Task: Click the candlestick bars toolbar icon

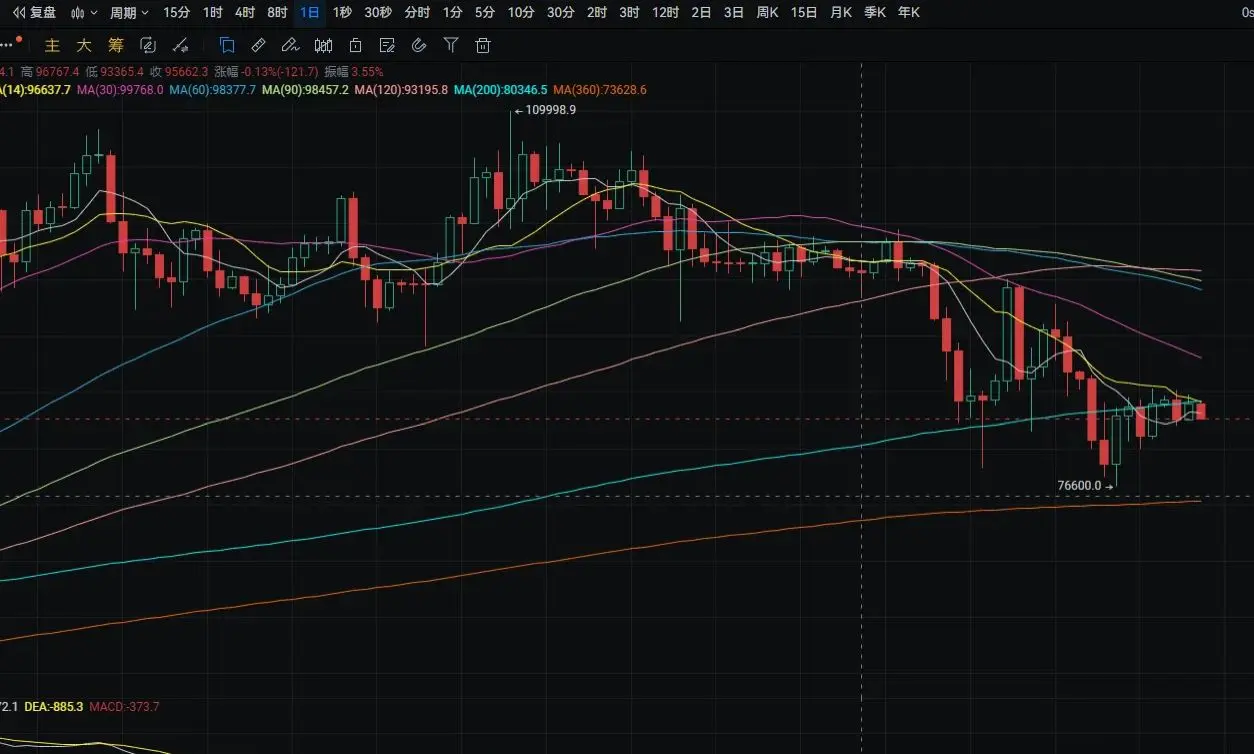Action: (x=323, y=45)
